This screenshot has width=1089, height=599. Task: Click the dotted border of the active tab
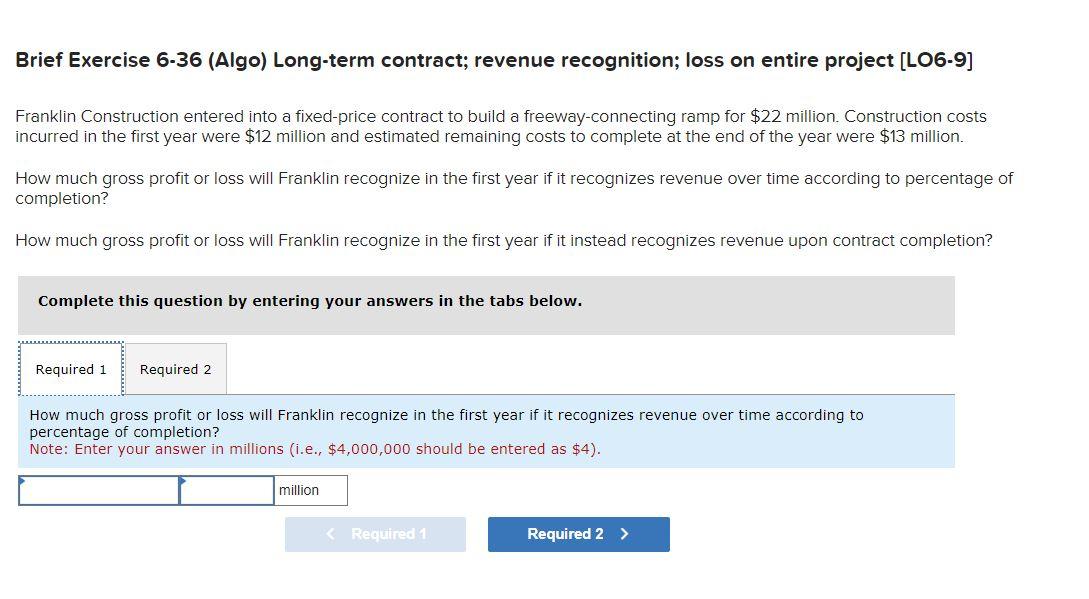coord(70,345)
